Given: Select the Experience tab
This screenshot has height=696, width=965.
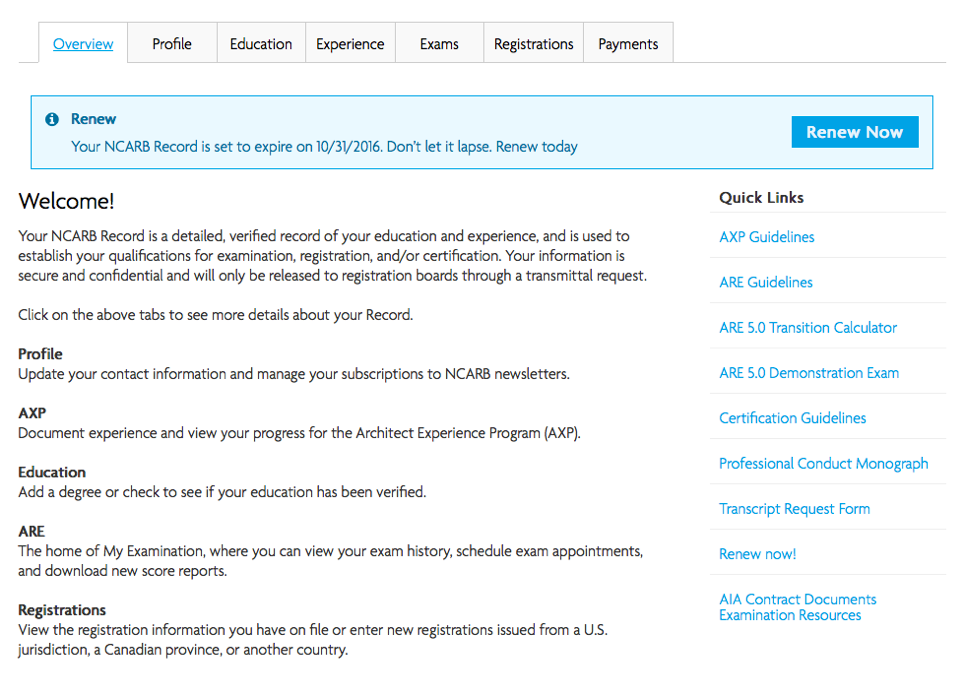Looking at the screenshot, I should 350,43.
